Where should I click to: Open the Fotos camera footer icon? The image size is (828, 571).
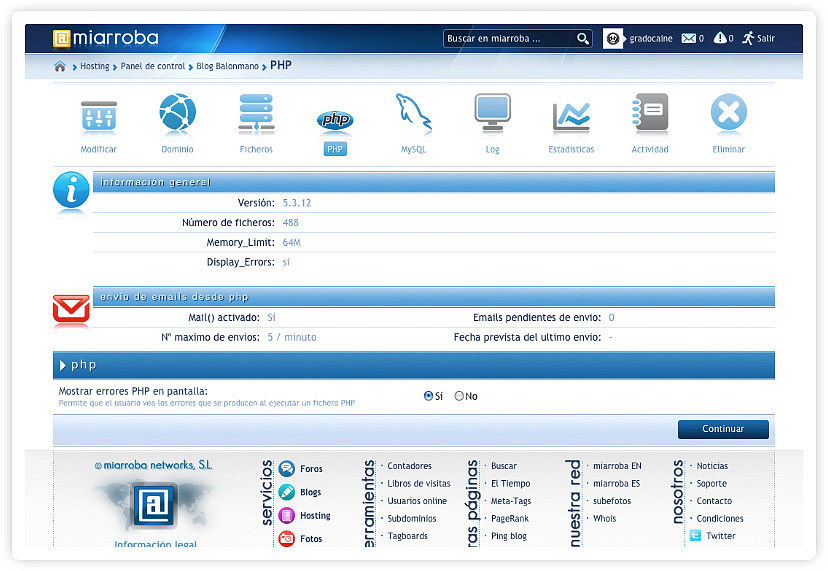[x=287, y=538]
